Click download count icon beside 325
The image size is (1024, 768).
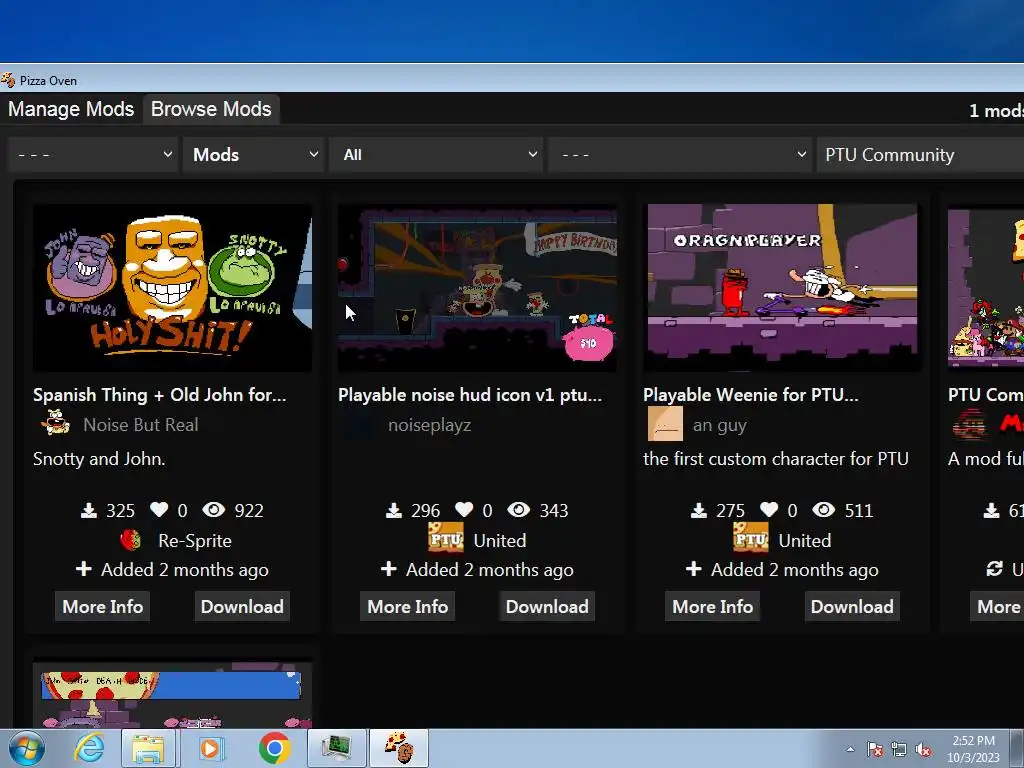[89, 510]
